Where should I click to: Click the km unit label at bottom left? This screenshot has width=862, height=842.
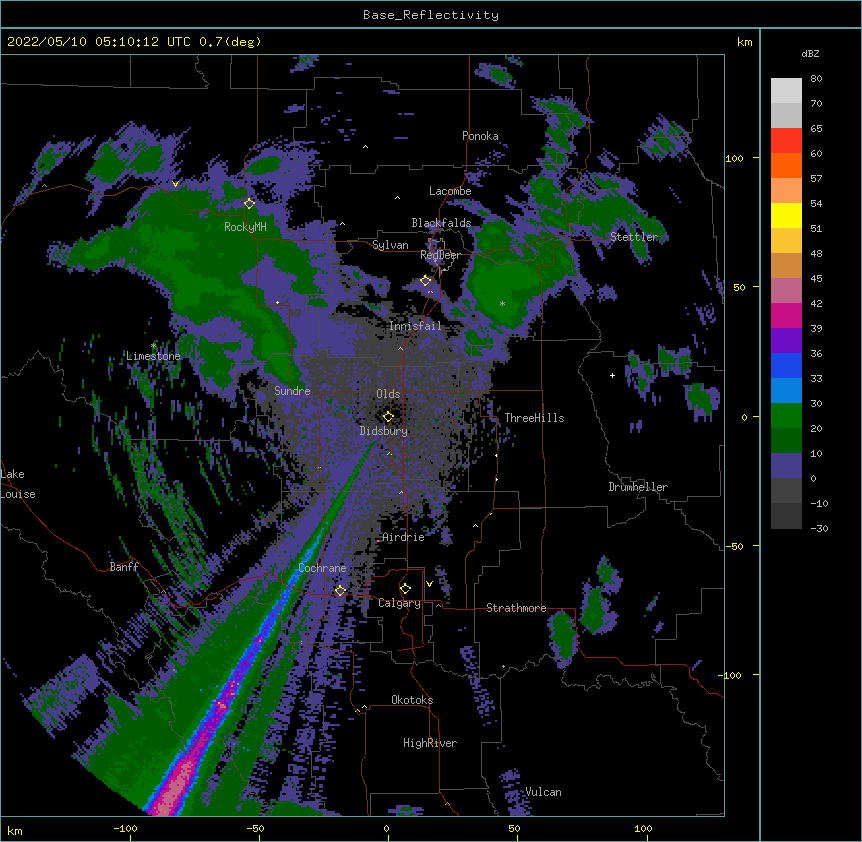click(15, 831)
